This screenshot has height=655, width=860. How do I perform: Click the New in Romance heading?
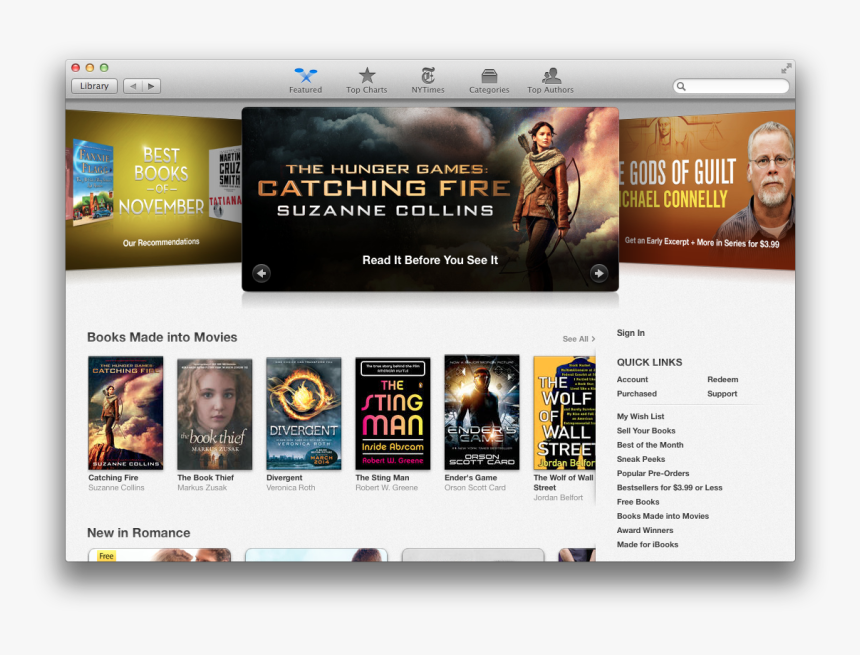tap(139, 533)
